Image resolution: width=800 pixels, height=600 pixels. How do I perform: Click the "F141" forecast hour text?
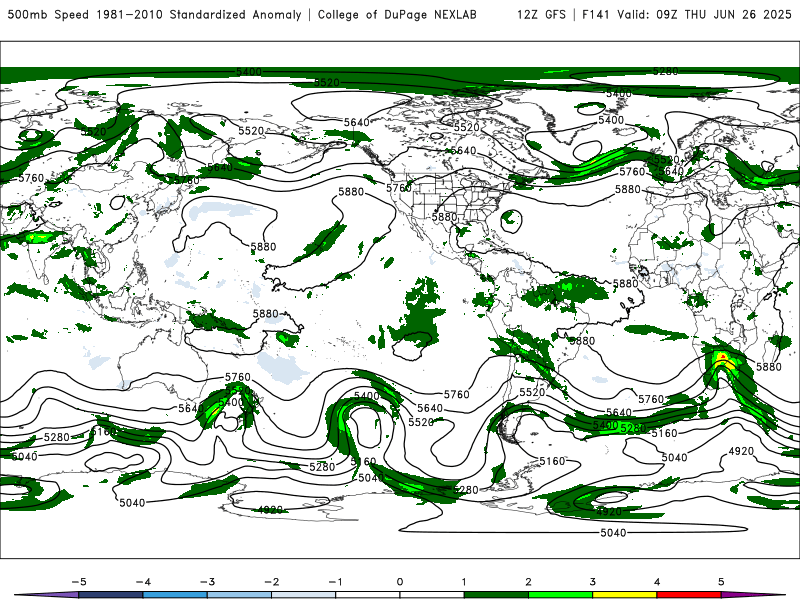[596, 14]
